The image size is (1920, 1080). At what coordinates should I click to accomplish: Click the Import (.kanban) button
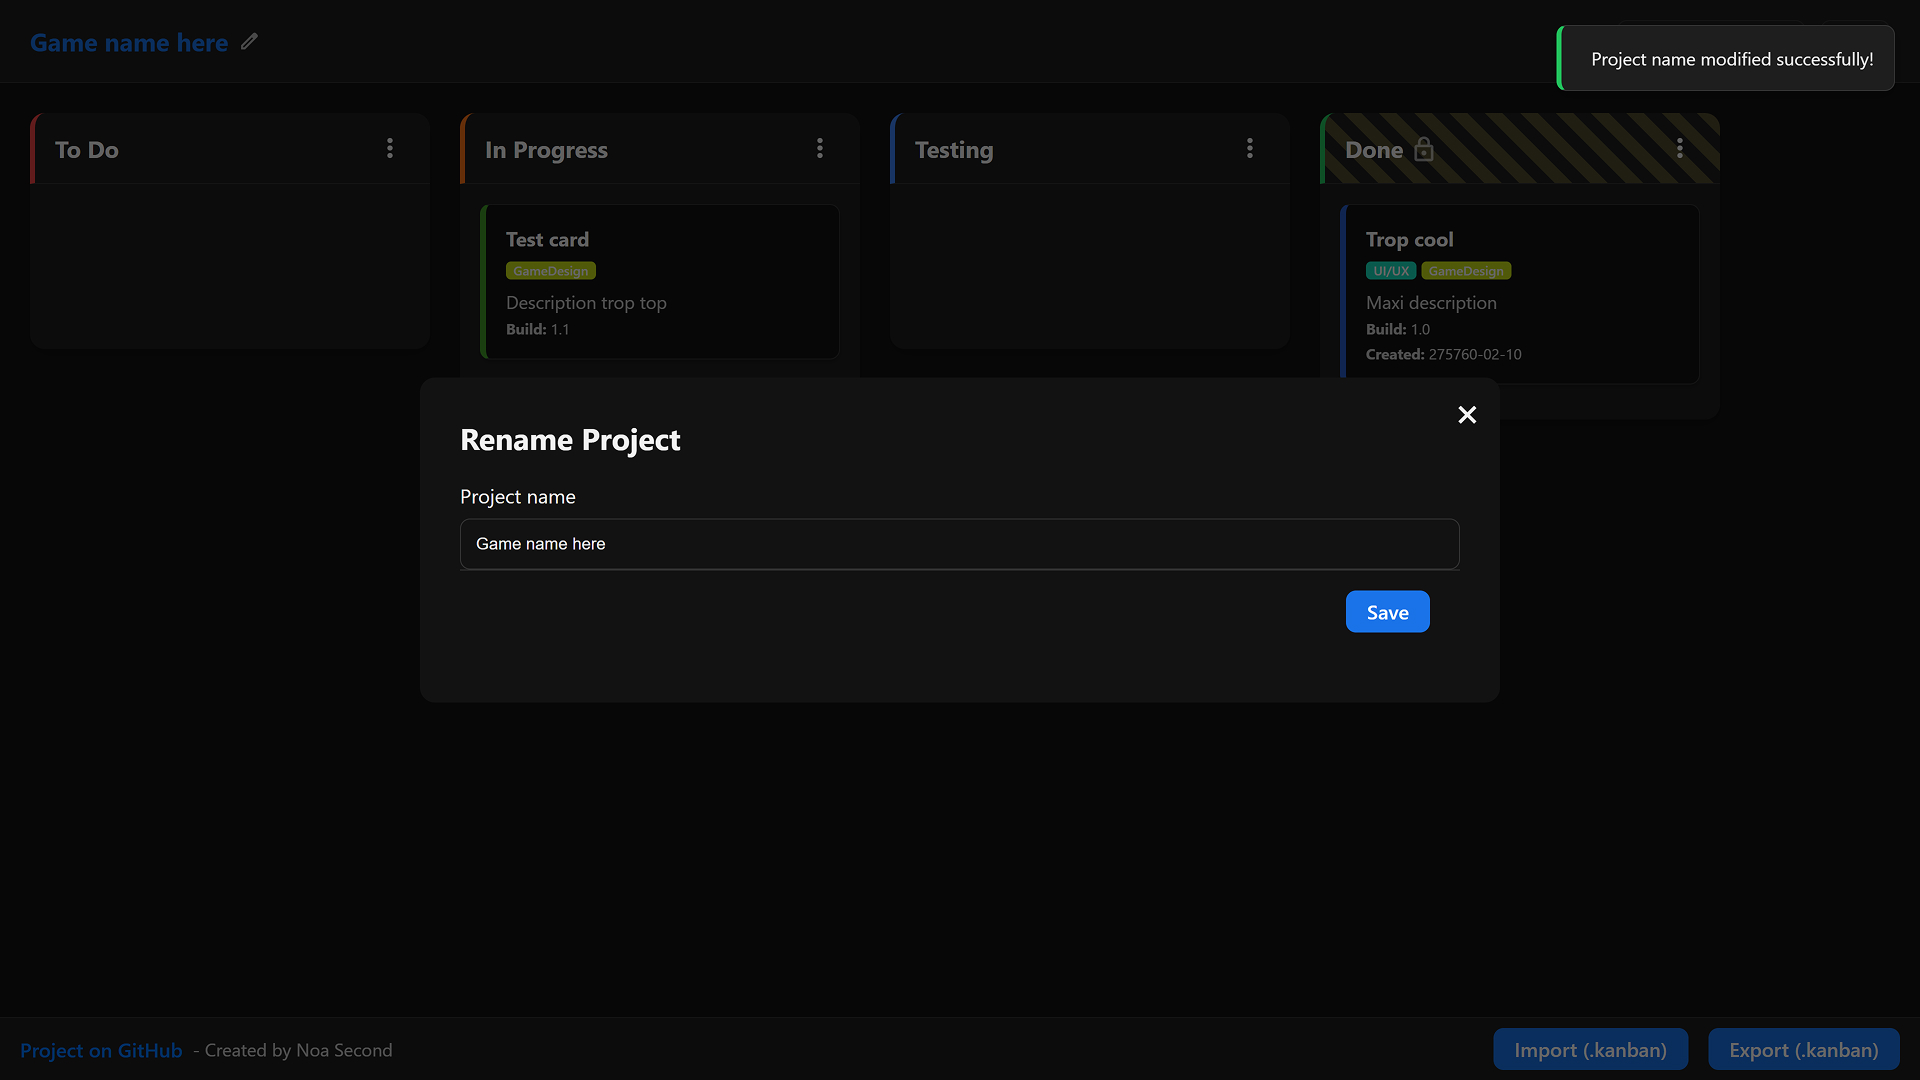1590,1050
